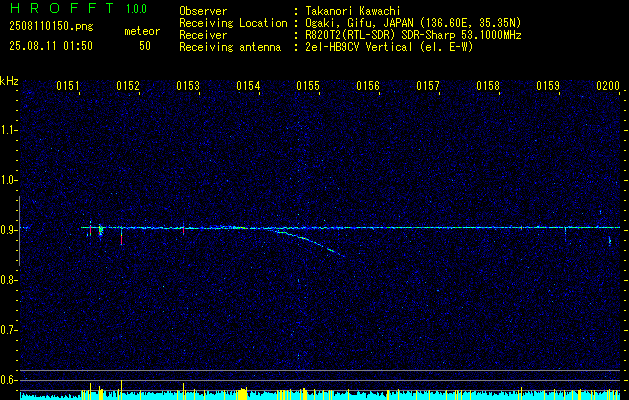Click the 0157 time axis label

point(428,86)
